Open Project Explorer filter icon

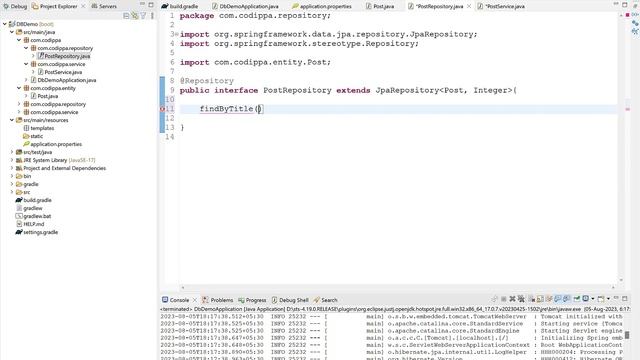coord(143,16)
